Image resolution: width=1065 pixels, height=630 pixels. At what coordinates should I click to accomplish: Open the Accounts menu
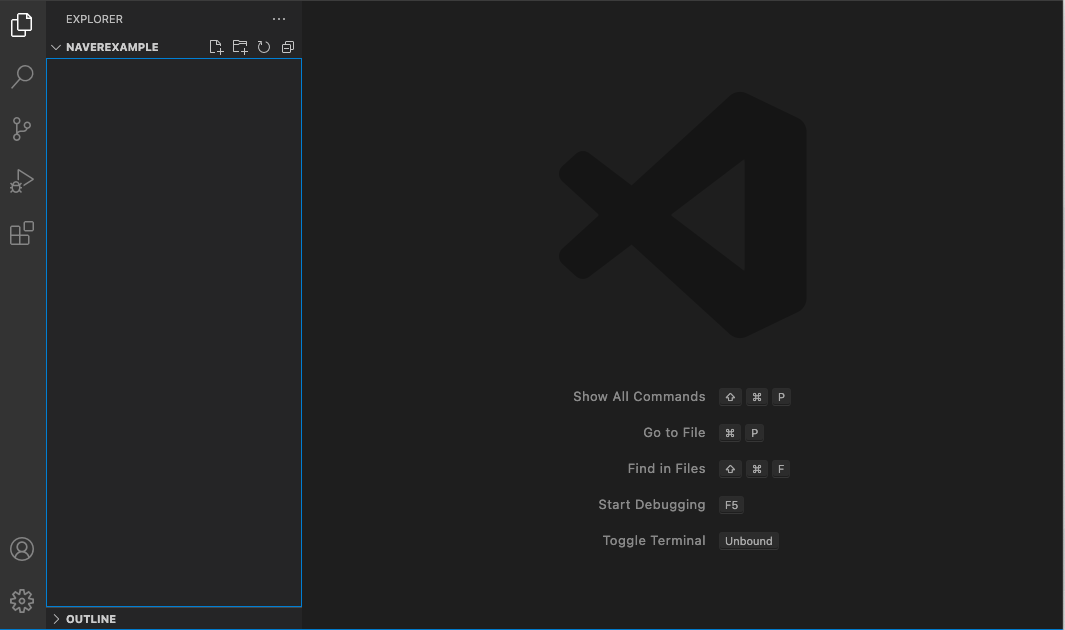pos(22,549)
